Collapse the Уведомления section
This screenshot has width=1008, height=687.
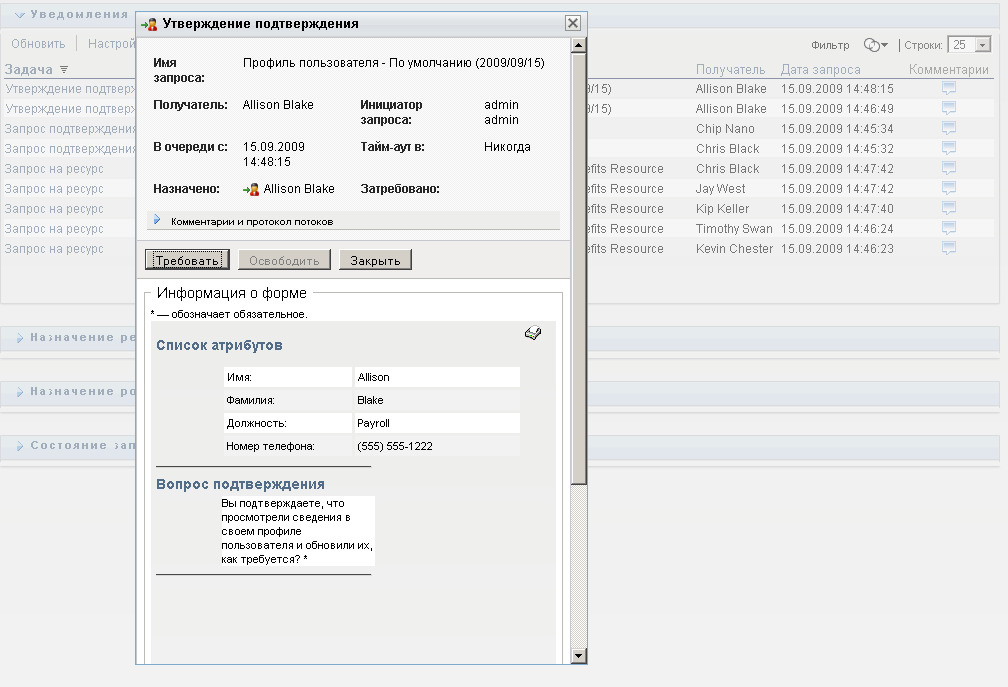pos(19,15)
